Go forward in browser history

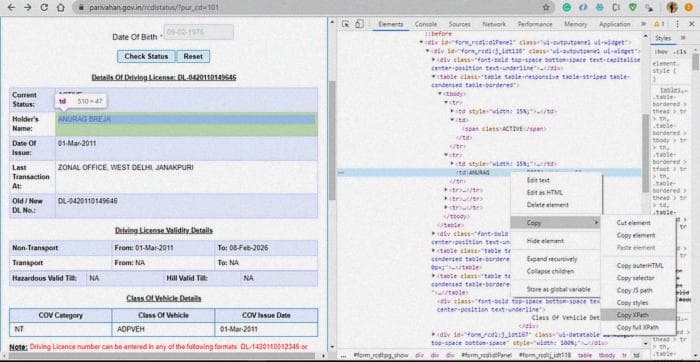(x=27, y=8)
